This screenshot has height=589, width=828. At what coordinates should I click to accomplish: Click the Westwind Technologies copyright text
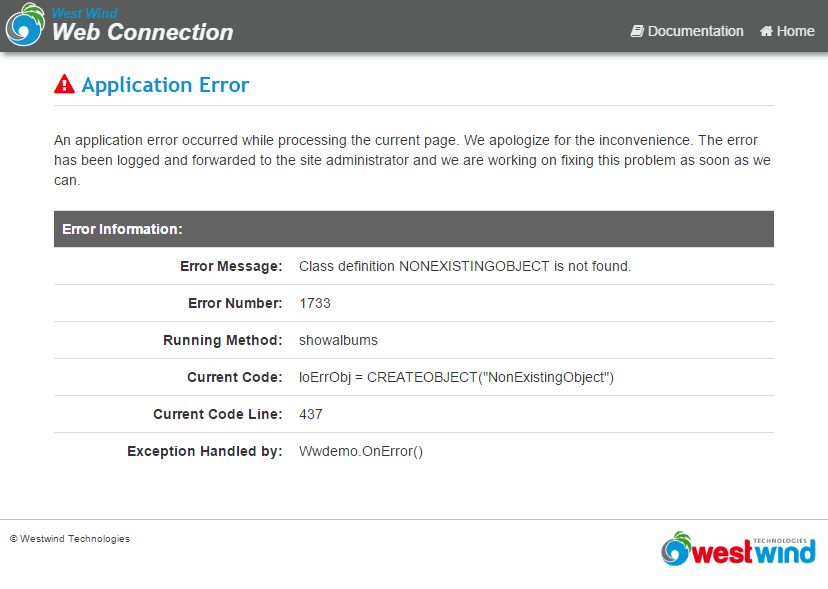70,539
